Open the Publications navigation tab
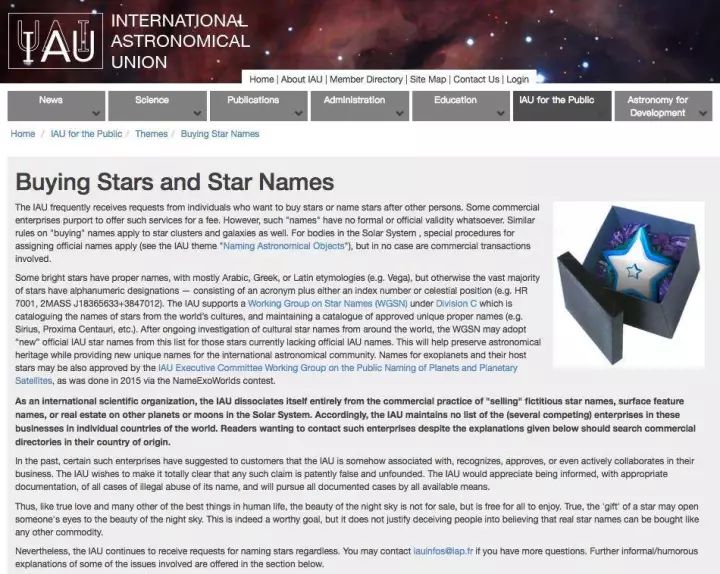 259,106
